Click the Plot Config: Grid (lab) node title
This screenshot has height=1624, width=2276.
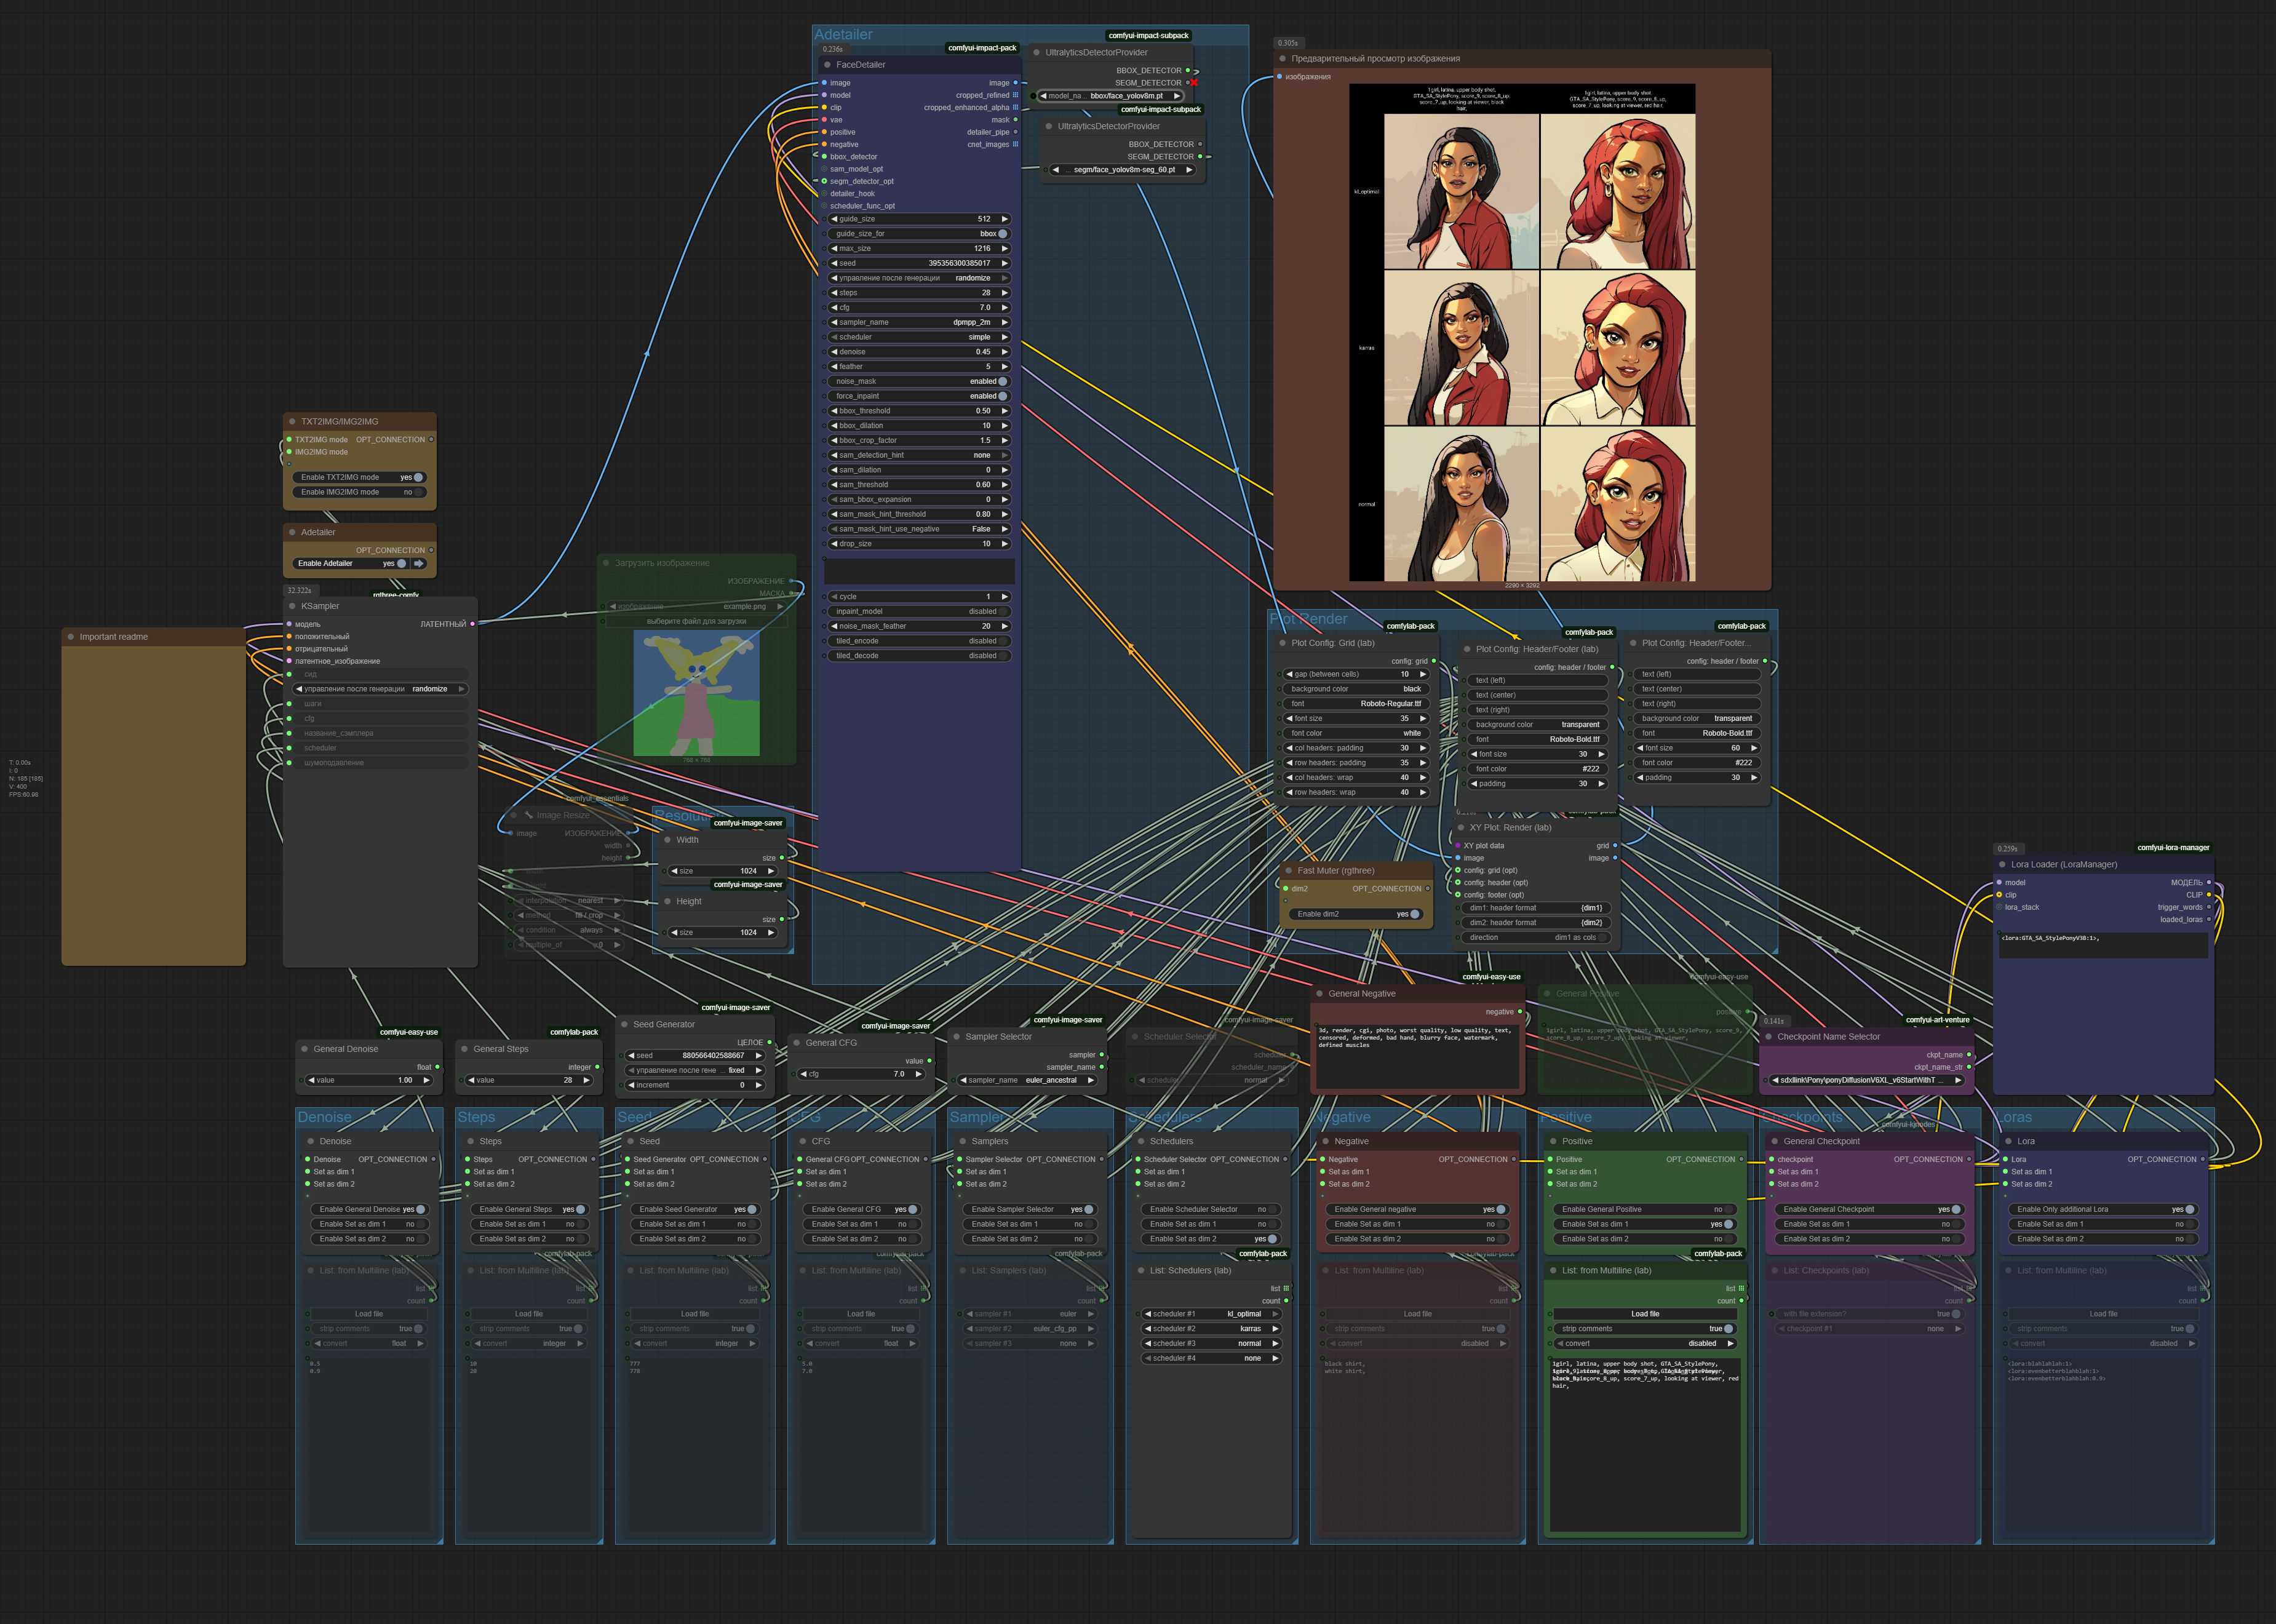tap(1332, 643)
